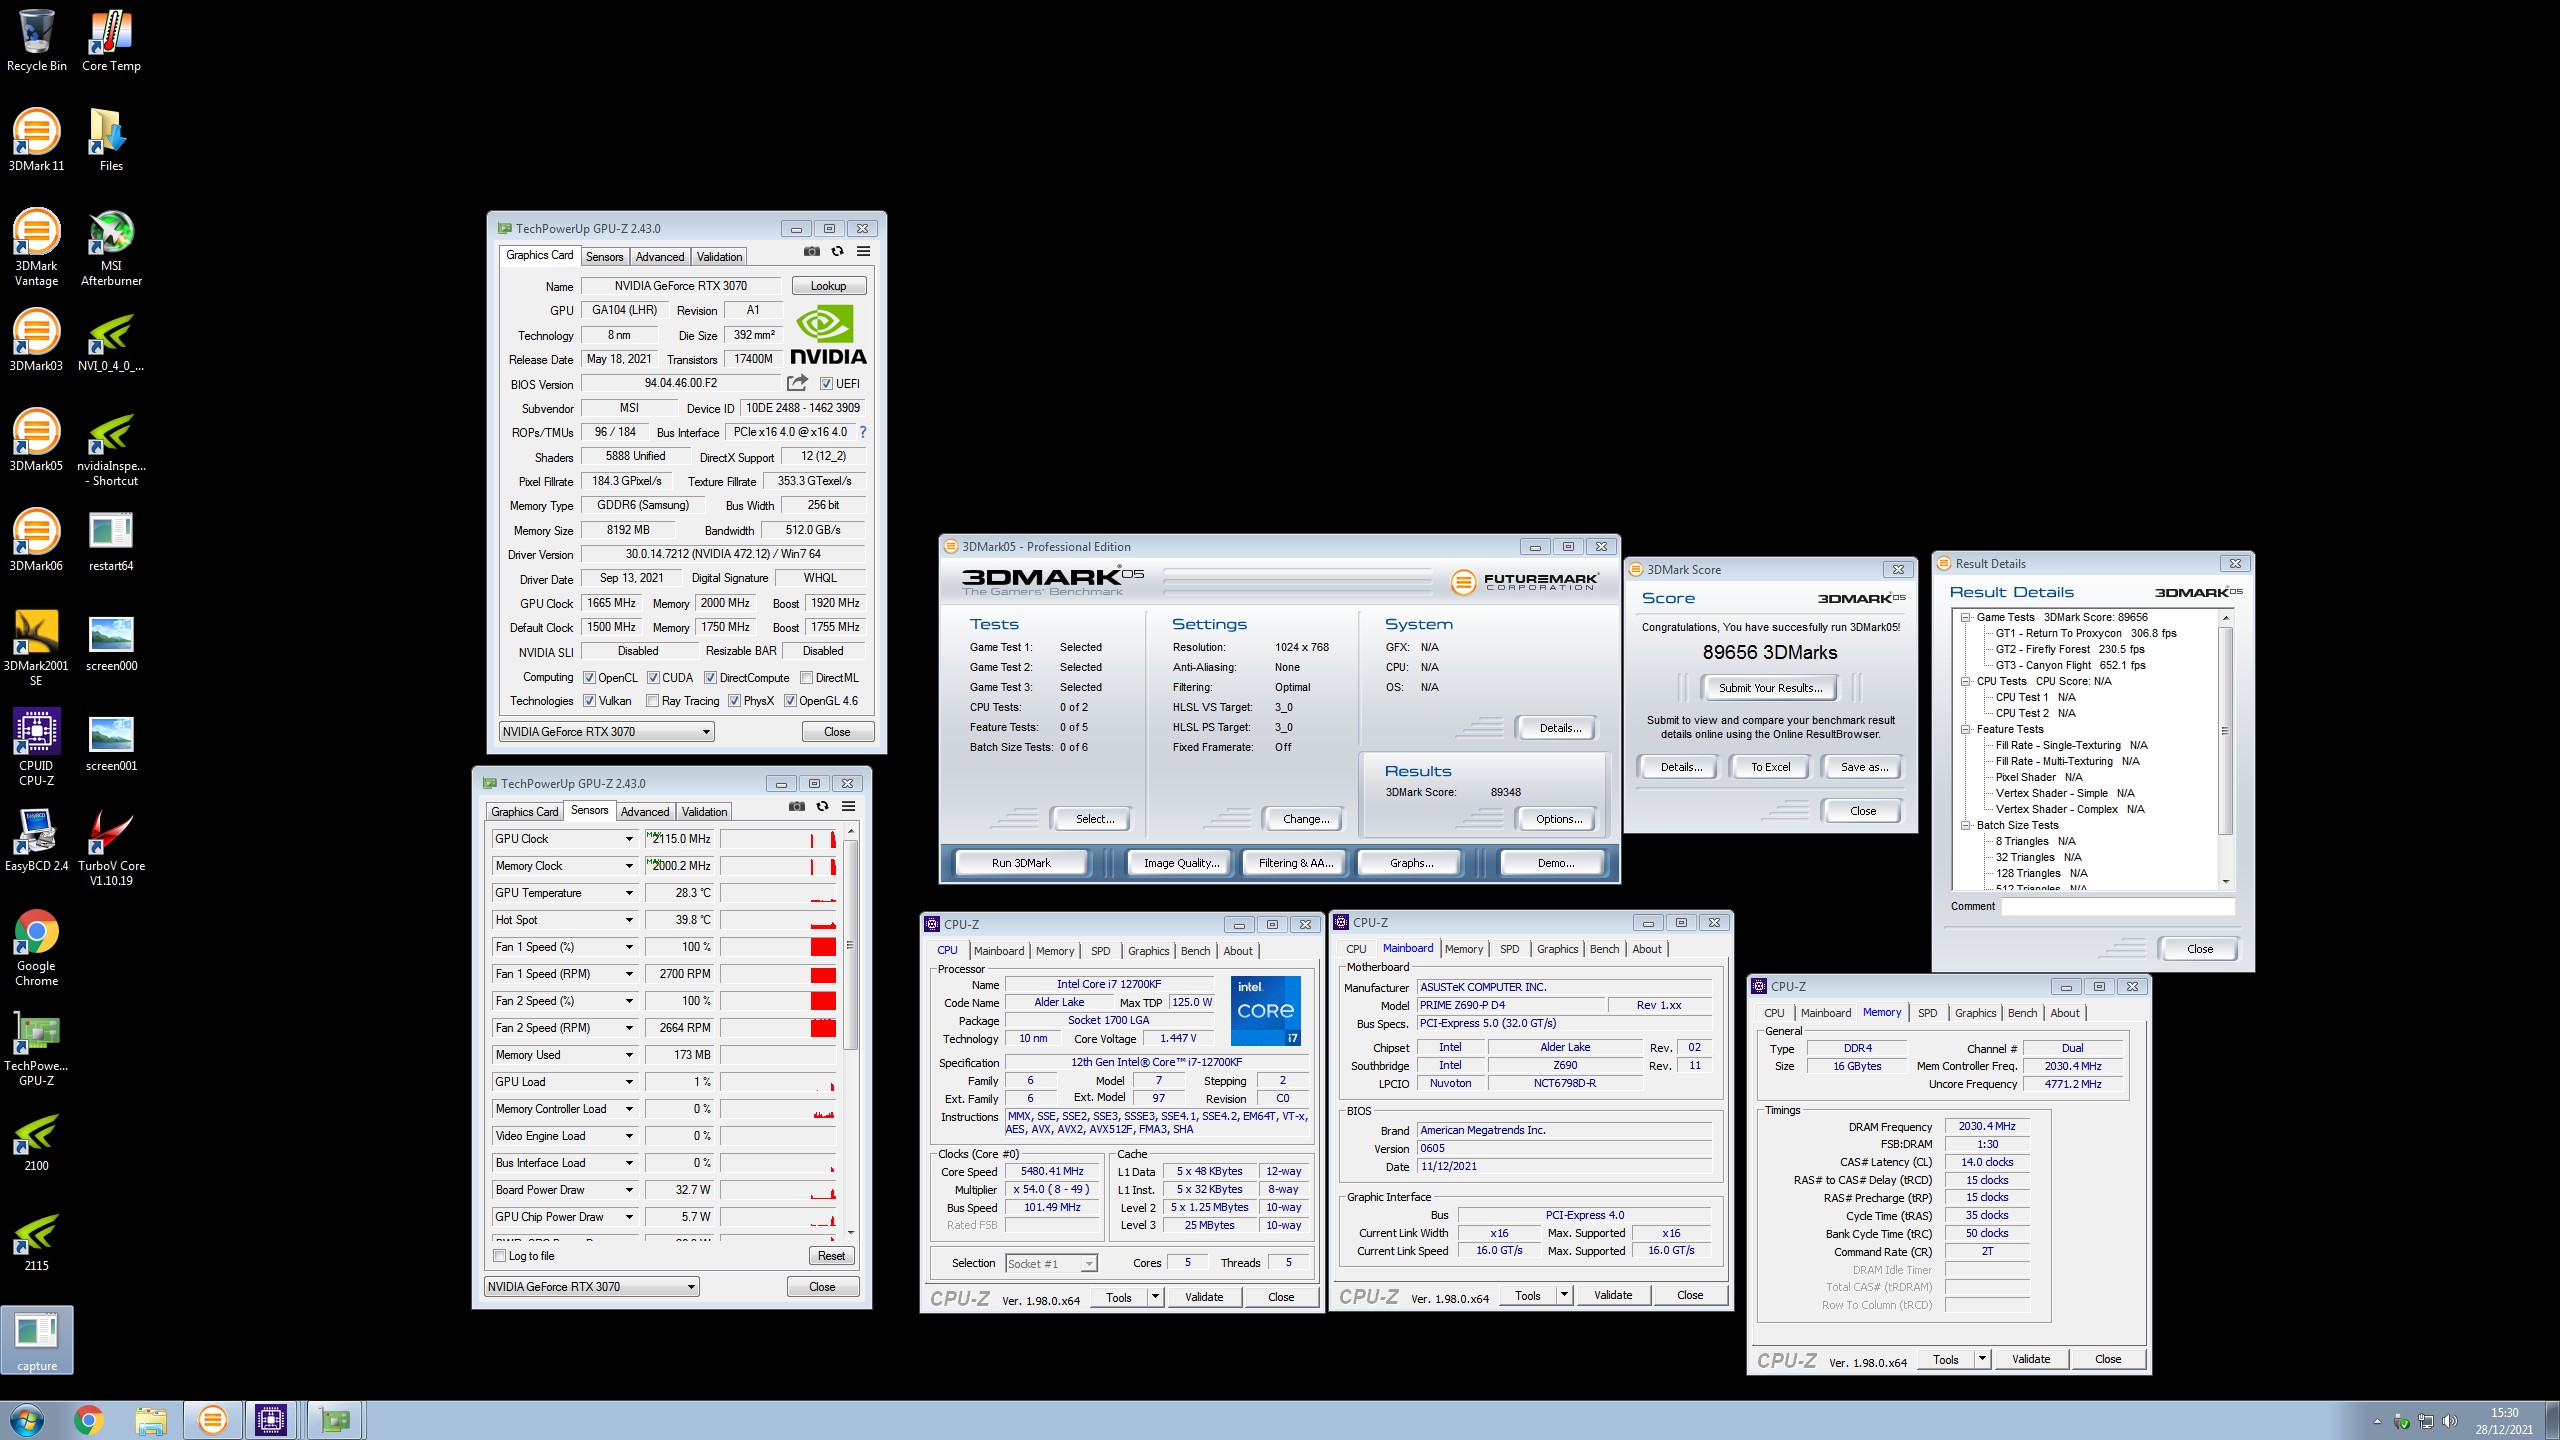Open the GPU selector dropdown in GPU-Z Sensors window

[592, 1287]
